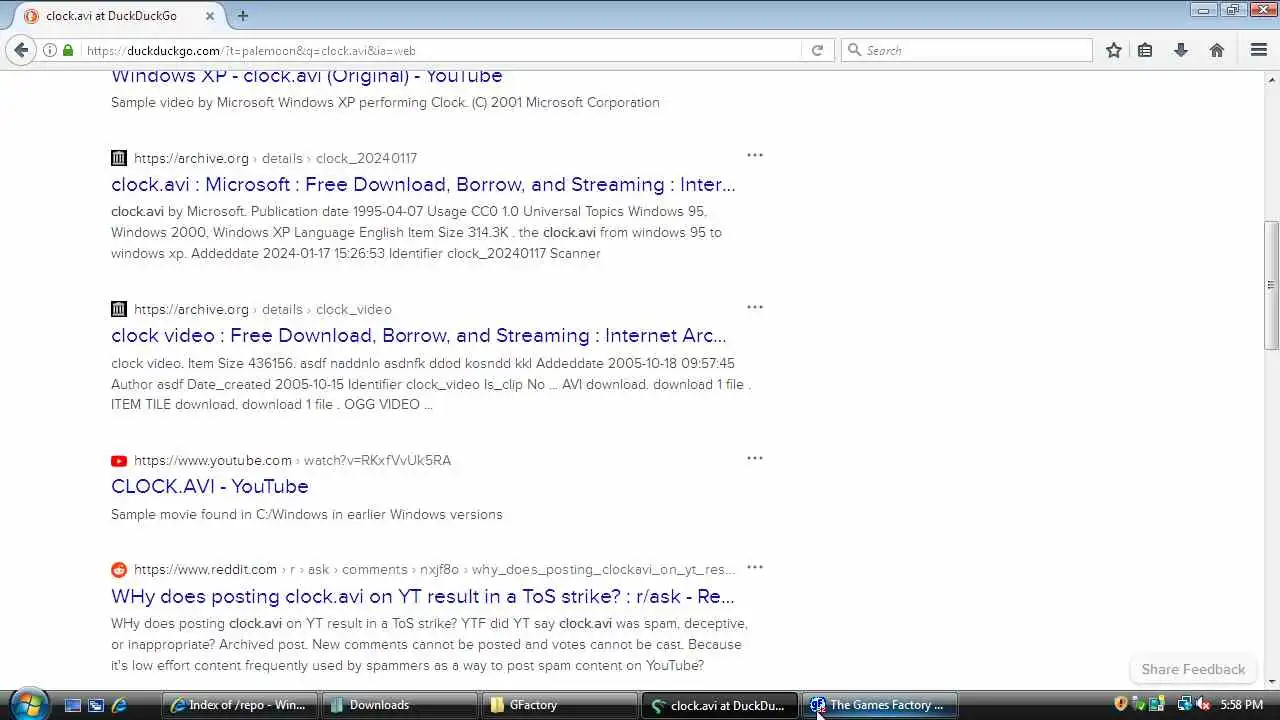Click the Show Desktop quick launch icon
The width and height of the screenshot is (1280, 720).
[x=73, y=705]
